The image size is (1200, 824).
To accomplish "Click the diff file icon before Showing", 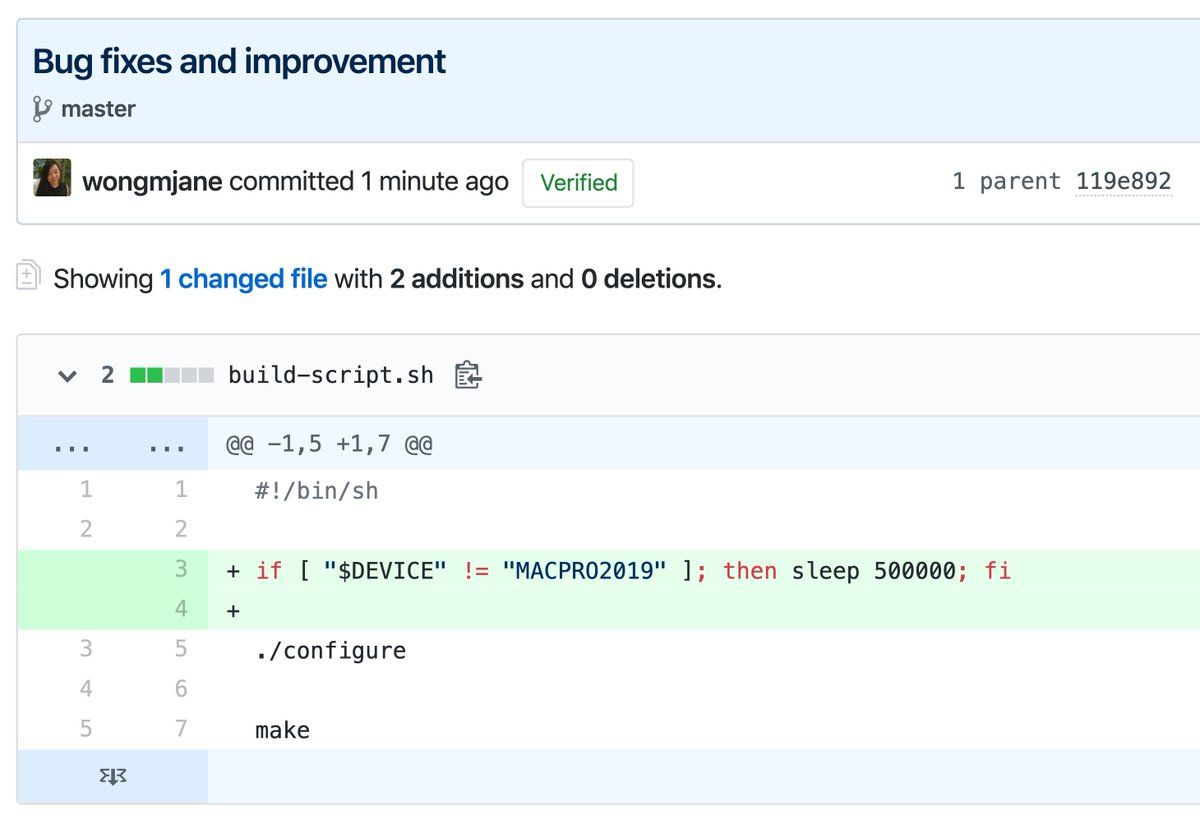I will pyautogui.click(x=28, y=276).
